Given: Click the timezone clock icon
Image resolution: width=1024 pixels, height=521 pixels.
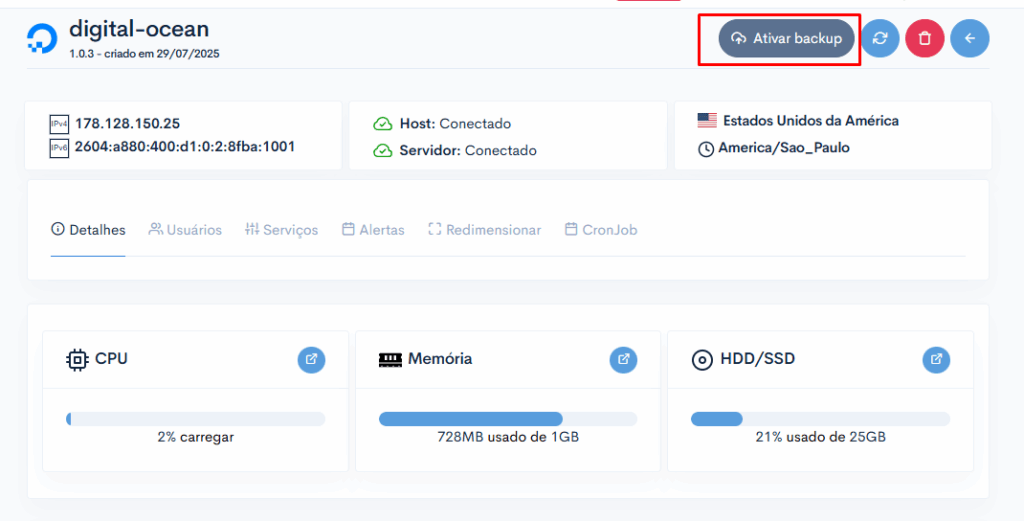Looking at the screenshot, I should [706, 149].
